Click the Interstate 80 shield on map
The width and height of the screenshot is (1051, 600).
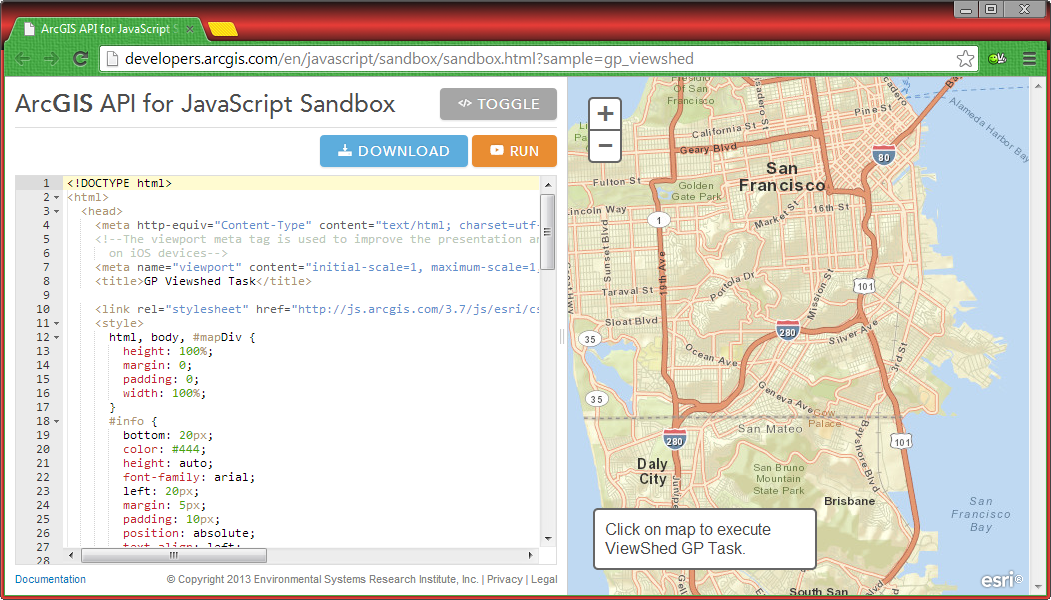[x=884, y=155]
